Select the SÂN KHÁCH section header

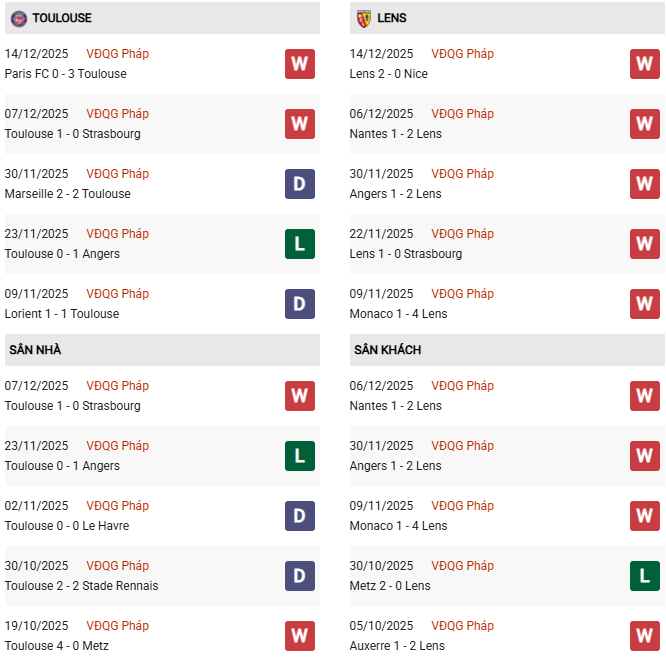[x=387, y=350]
